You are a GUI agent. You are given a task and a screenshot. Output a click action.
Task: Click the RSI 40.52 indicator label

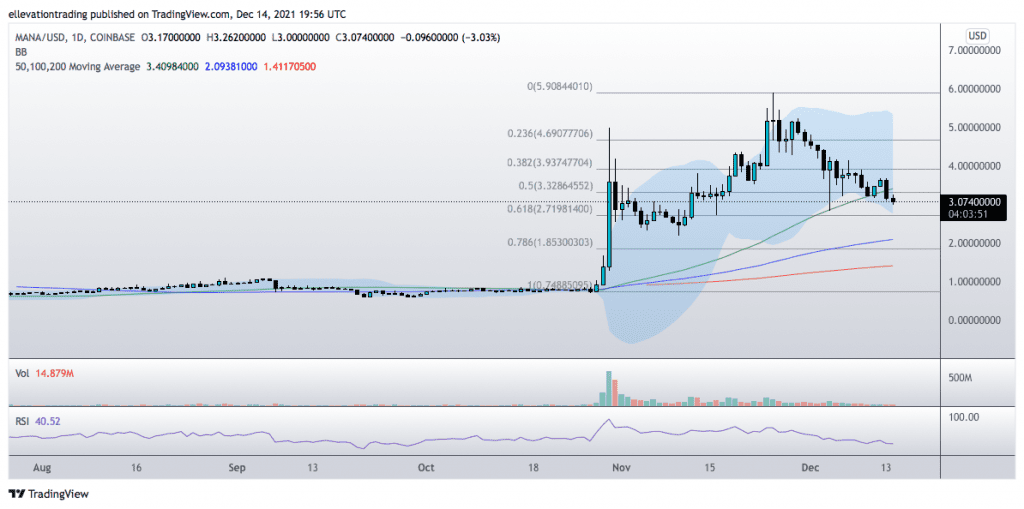(38, 421)
